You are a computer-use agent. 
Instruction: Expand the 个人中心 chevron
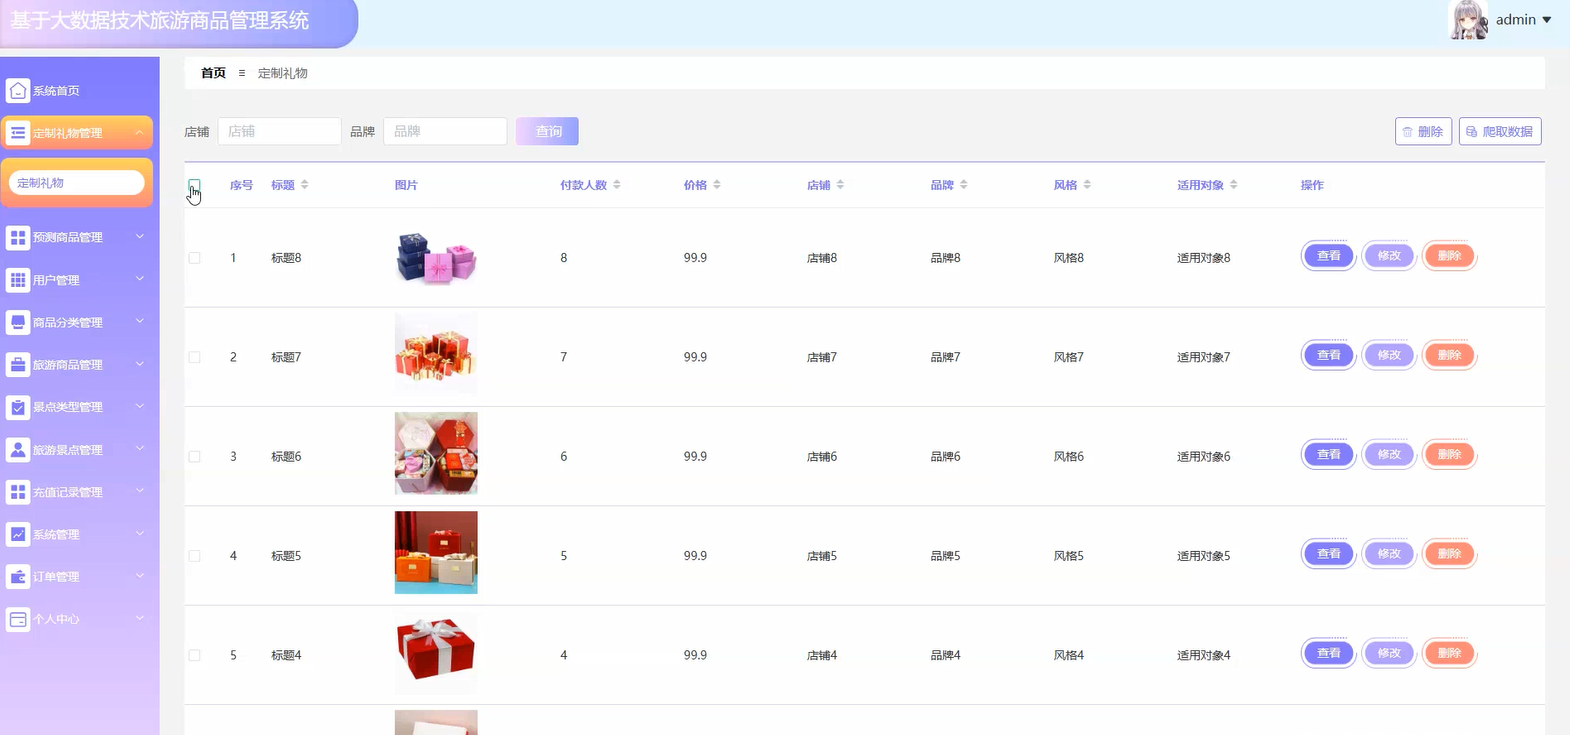pos(140,618)
